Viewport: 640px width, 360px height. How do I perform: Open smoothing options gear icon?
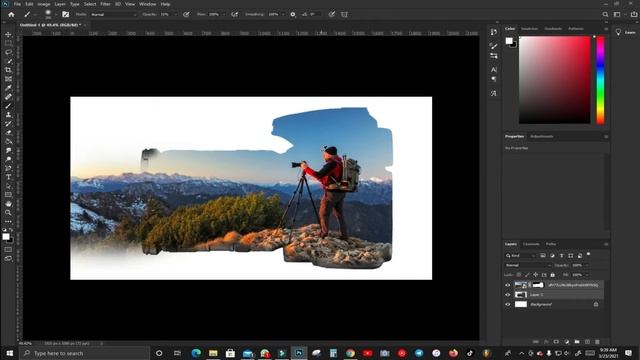293,14
